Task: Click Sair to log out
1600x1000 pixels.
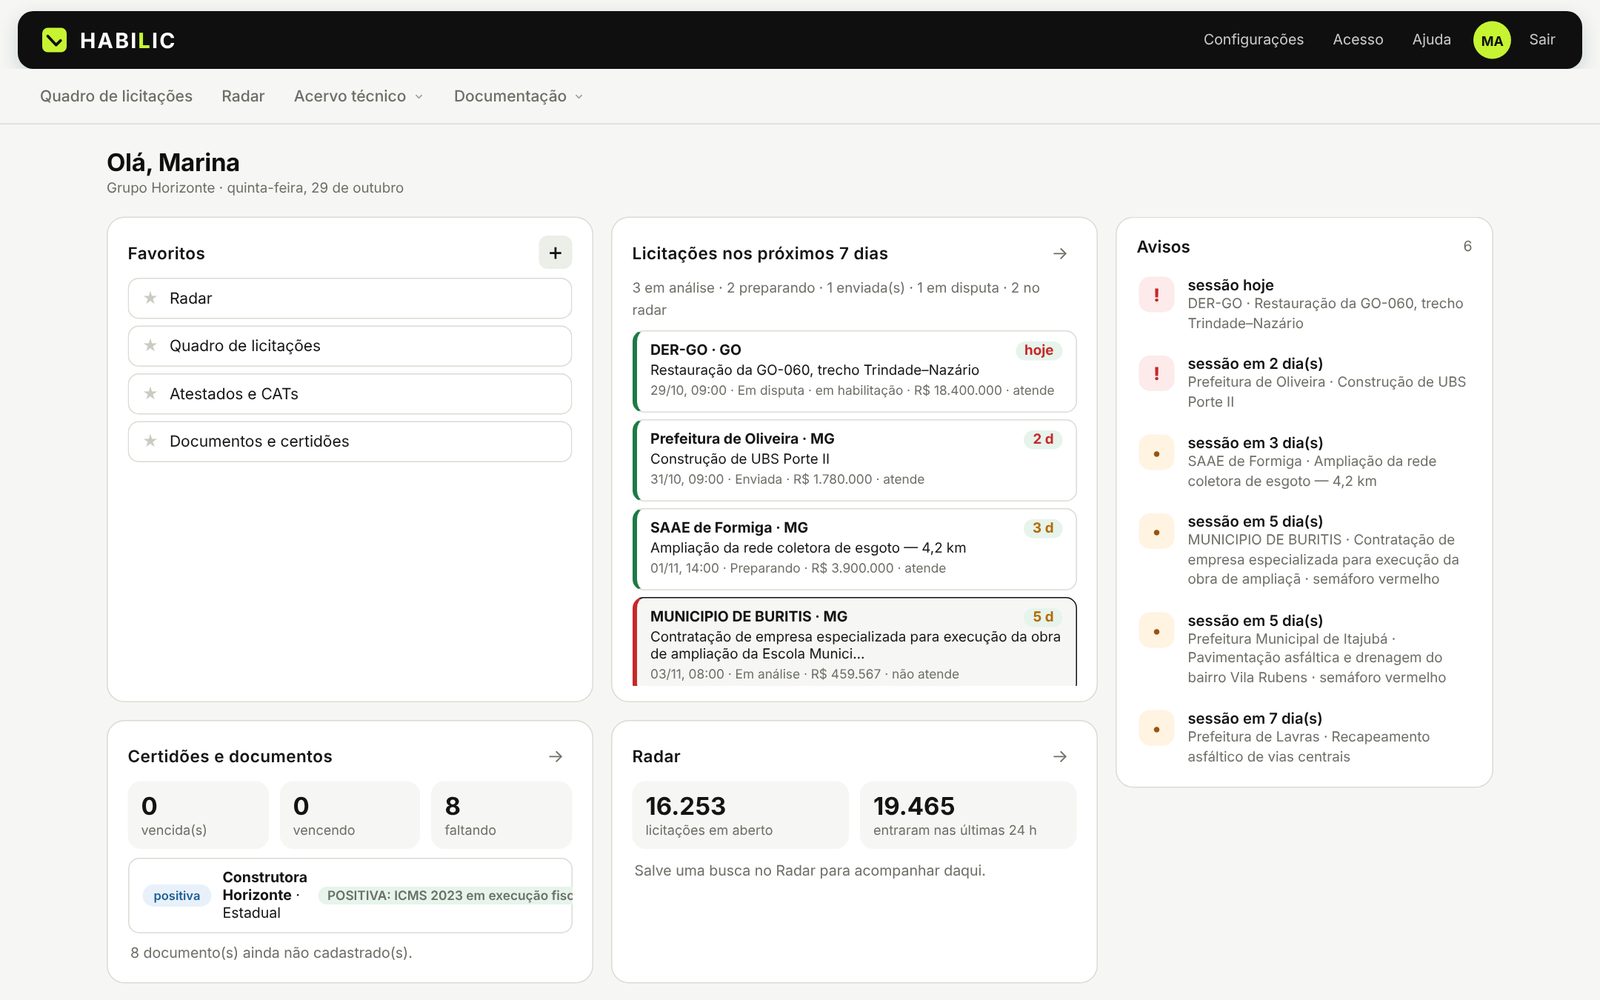Action: click(1542, 40)
